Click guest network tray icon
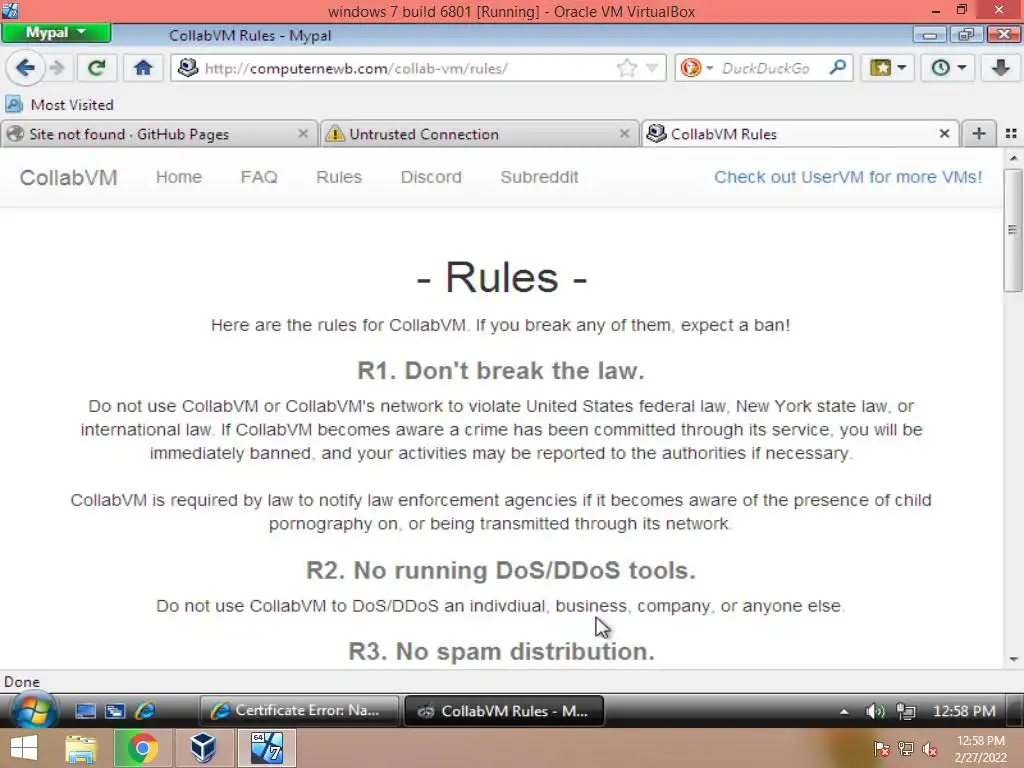1024x768 pixels. pos(906,711)
